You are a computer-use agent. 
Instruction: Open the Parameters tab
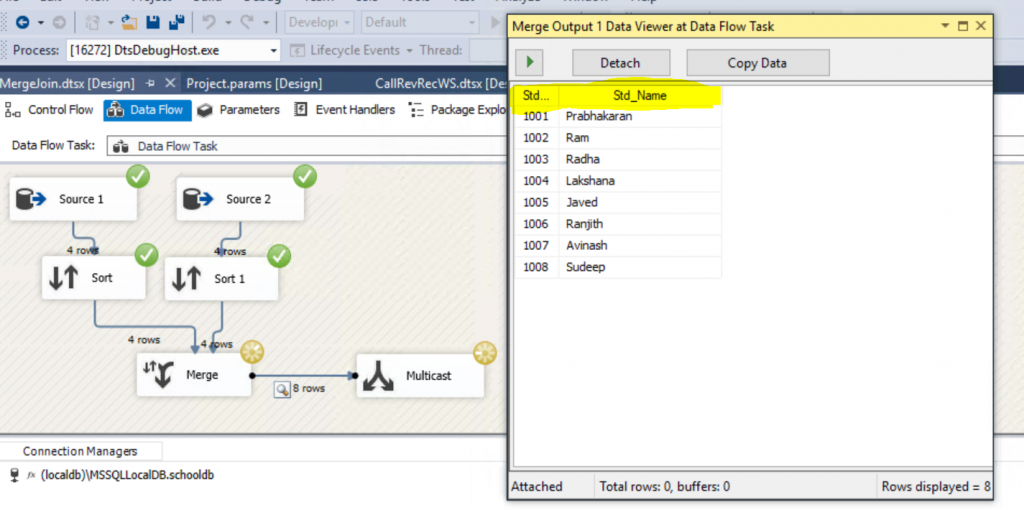coord(239,110)
